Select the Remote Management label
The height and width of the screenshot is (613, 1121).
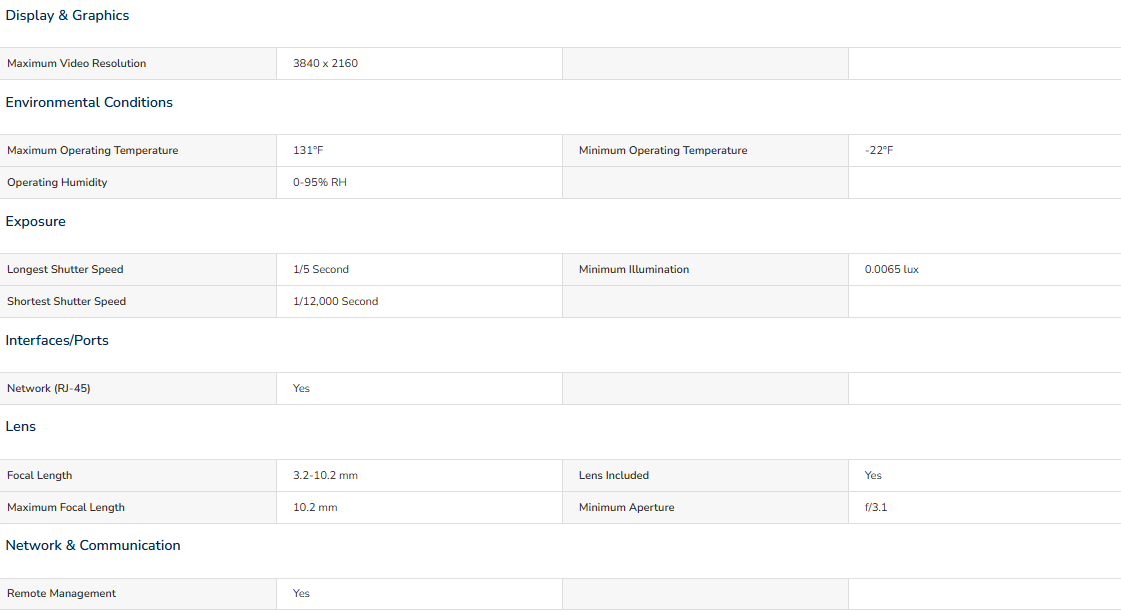click(x=61, y=594)
